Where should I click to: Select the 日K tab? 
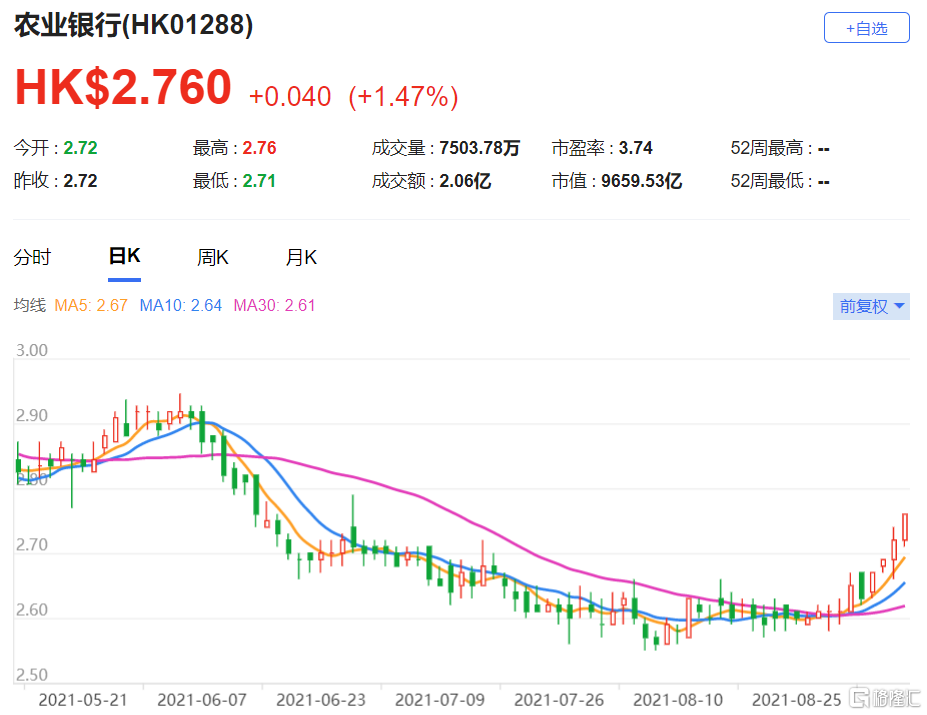[124, 256]
